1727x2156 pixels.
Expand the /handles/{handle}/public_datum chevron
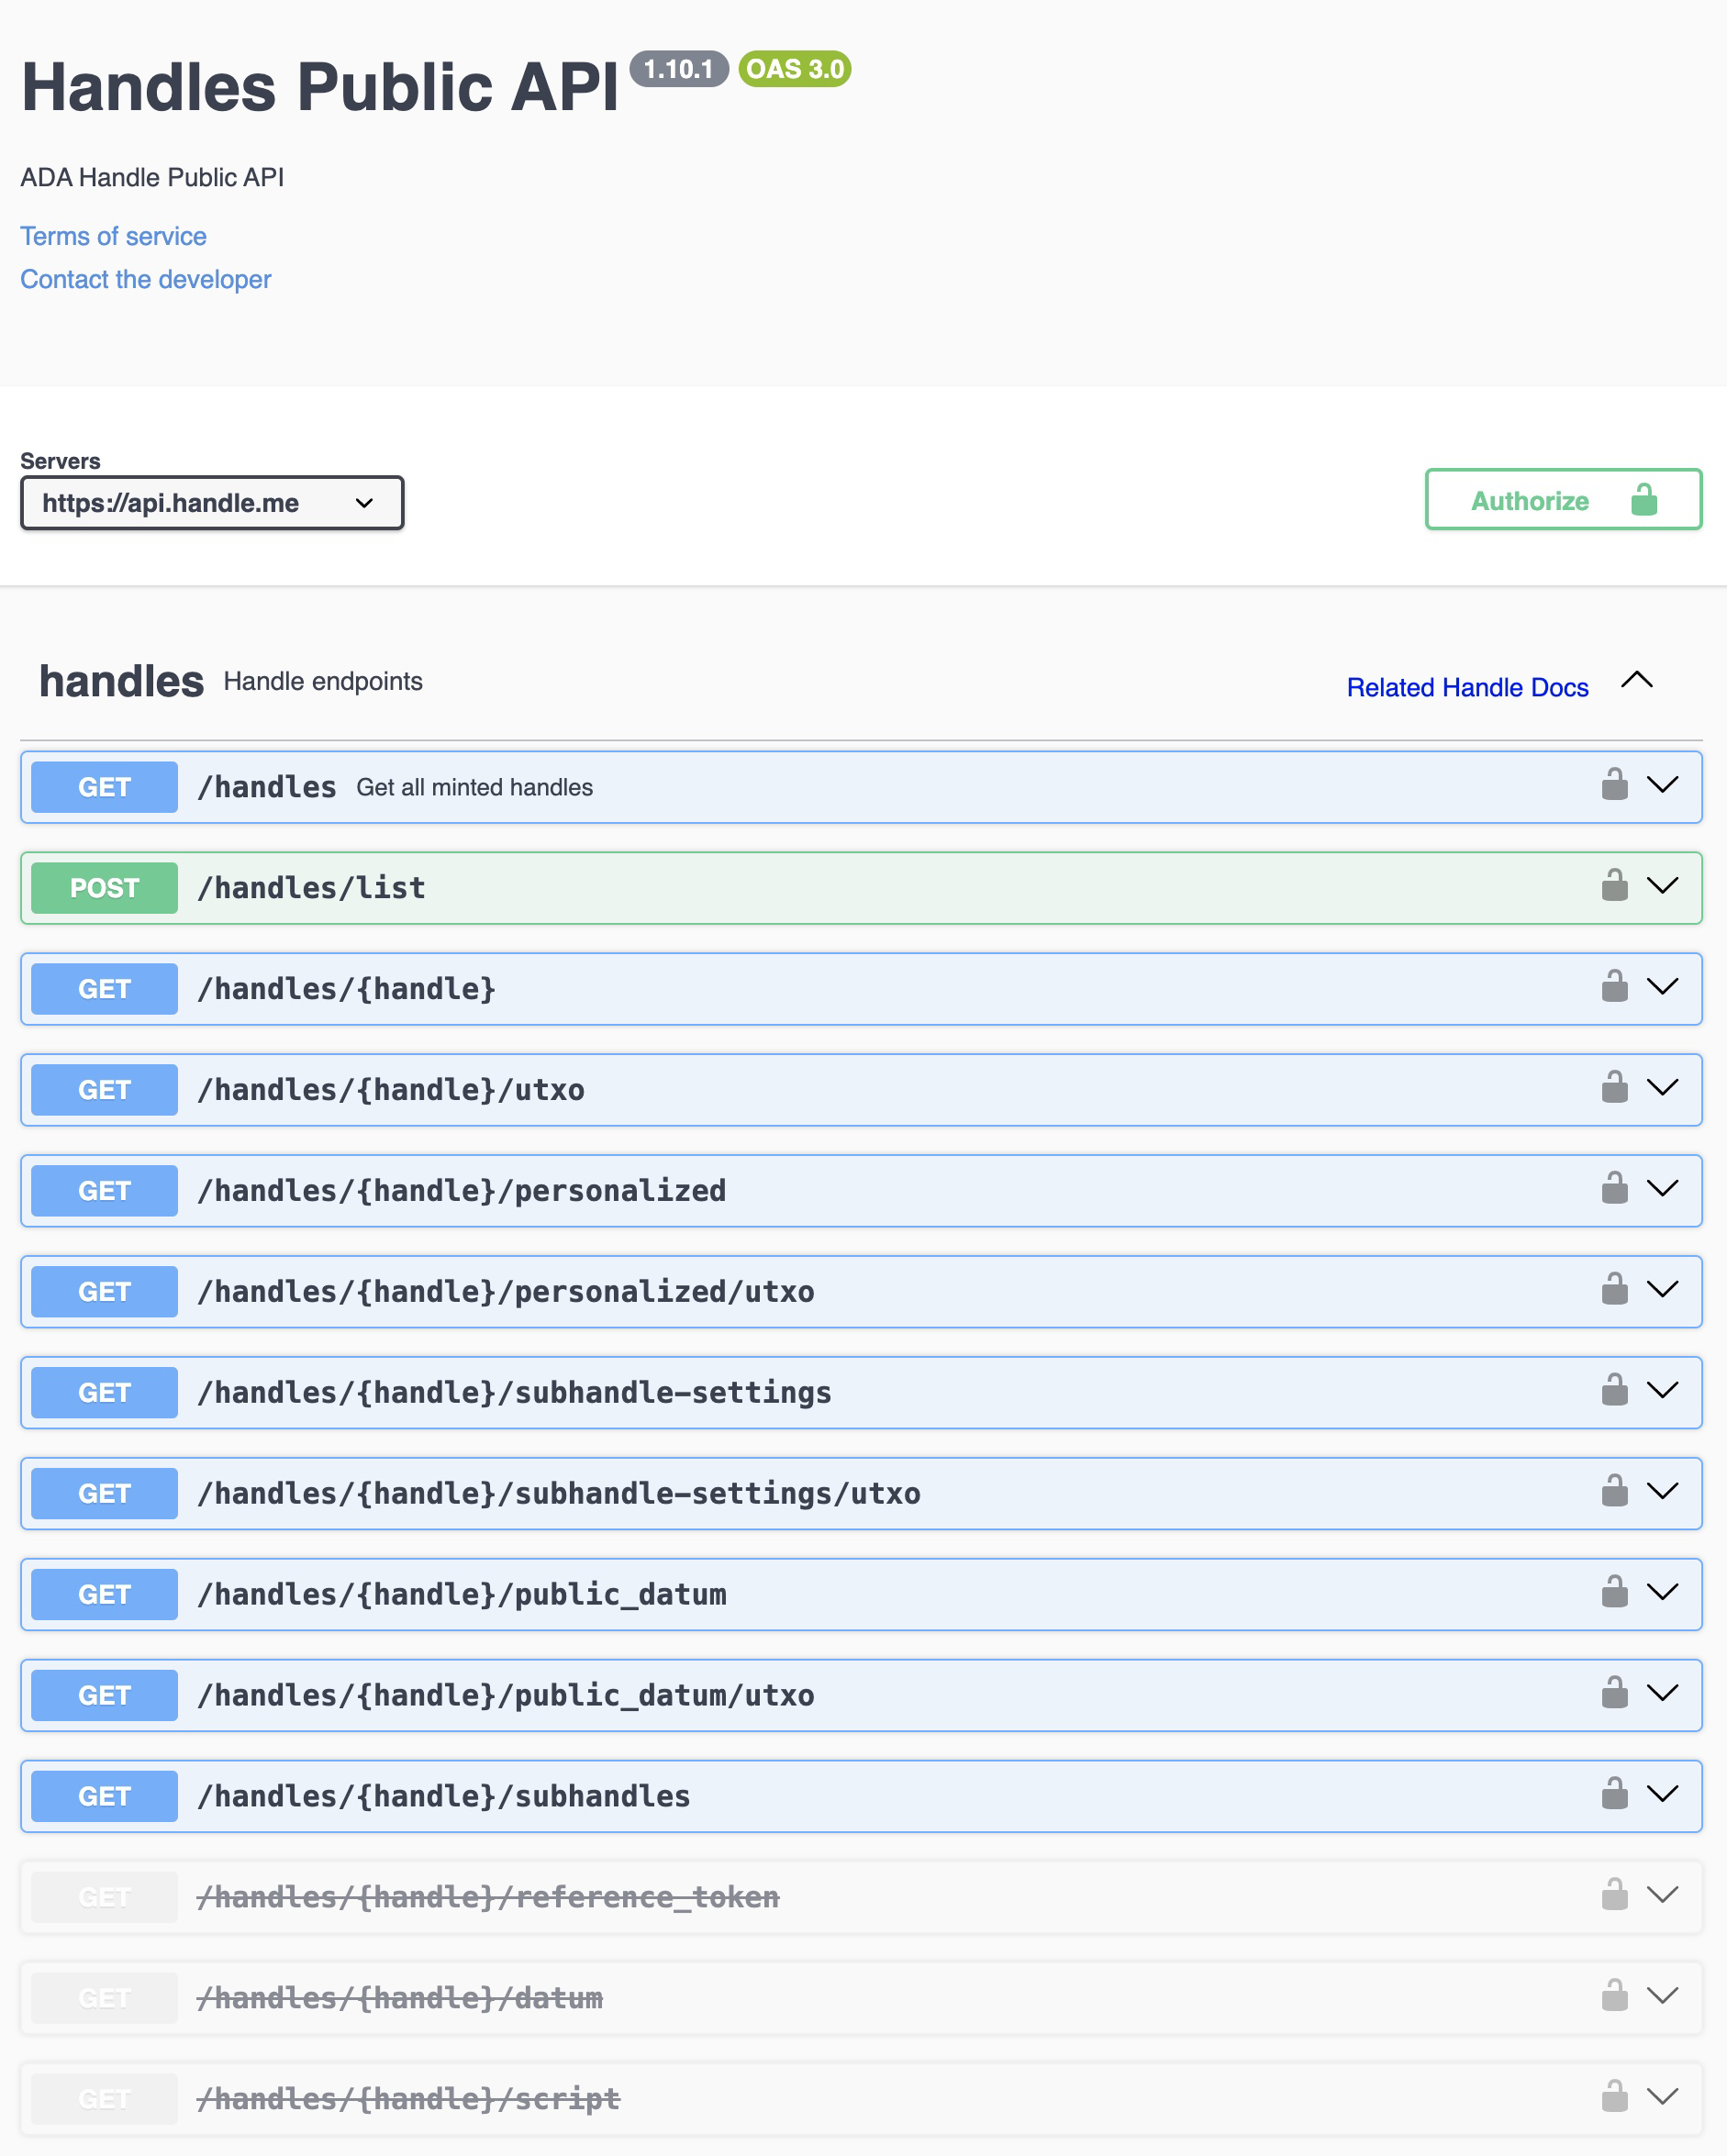[1662, 1593]
